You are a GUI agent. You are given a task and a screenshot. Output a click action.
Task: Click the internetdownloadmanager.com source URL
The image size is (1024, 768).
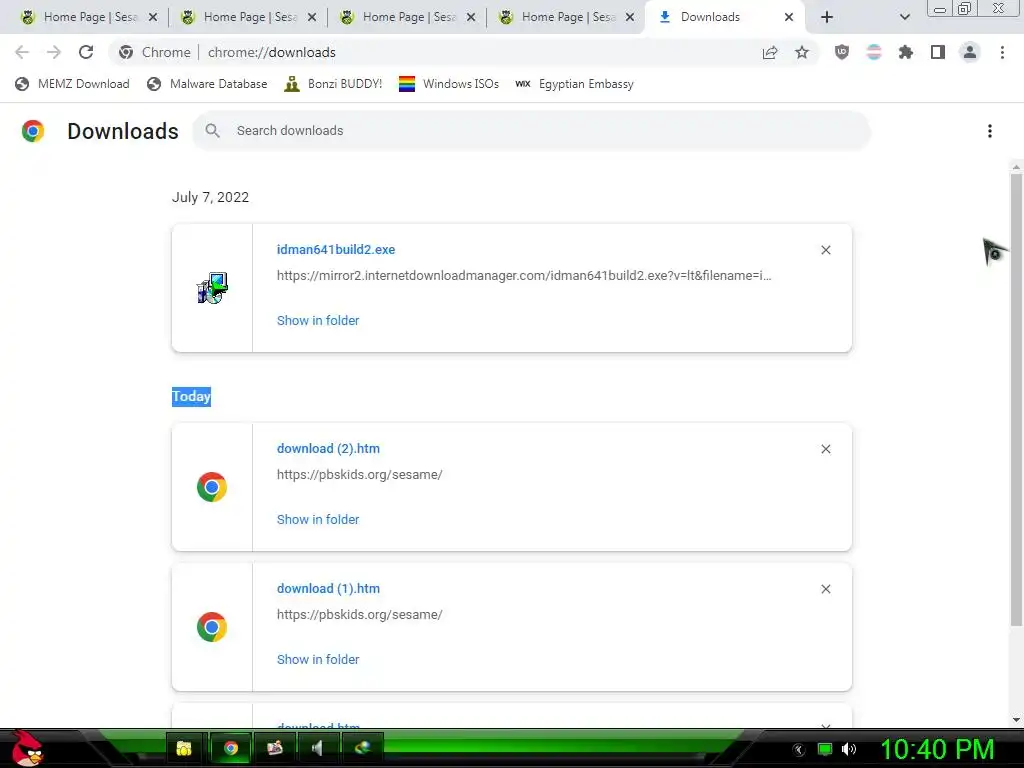(x=524, y=276)
